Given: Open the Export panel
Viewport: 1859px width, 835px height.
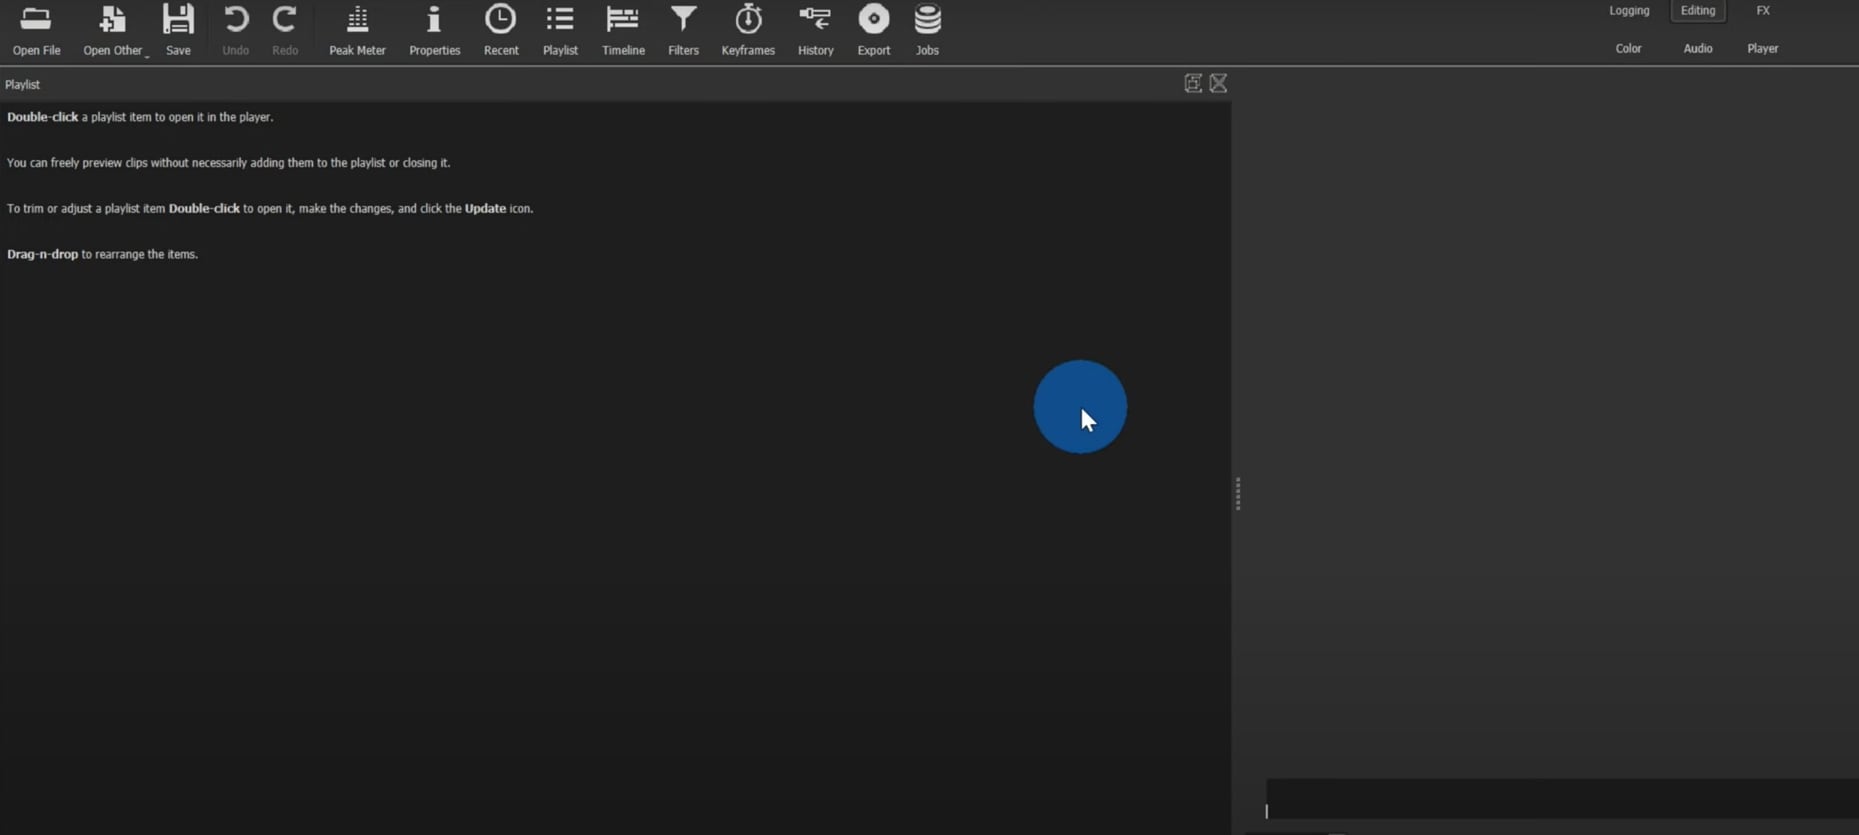Looking at the screenshot, I should click(x=874, y=29).
